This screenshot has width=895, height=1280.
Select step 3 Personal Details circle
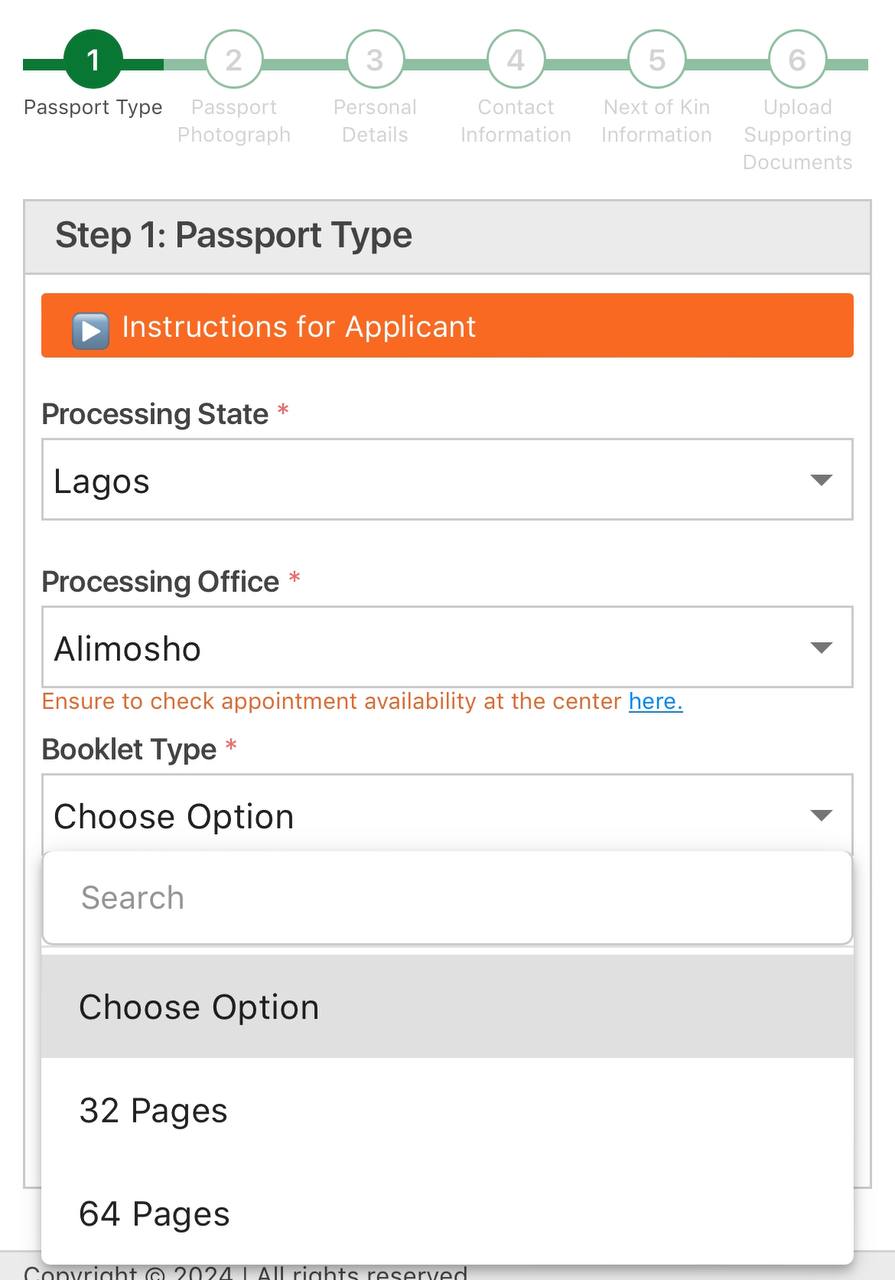tap(375, 60)
